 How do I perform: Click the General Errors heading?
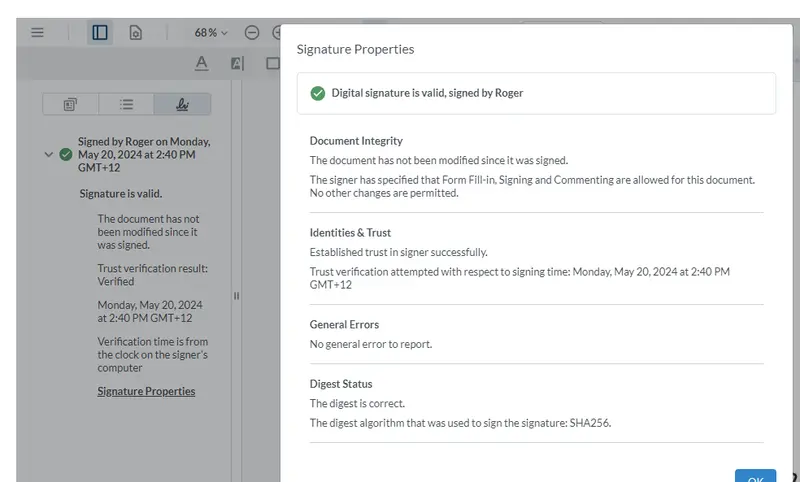pos(344,324)
